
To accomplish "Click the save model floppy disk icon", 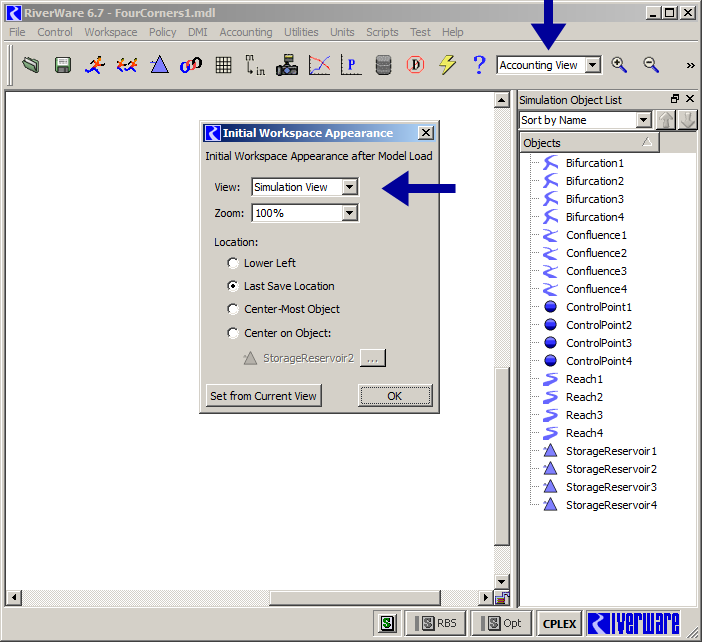I will coord(63,65).
